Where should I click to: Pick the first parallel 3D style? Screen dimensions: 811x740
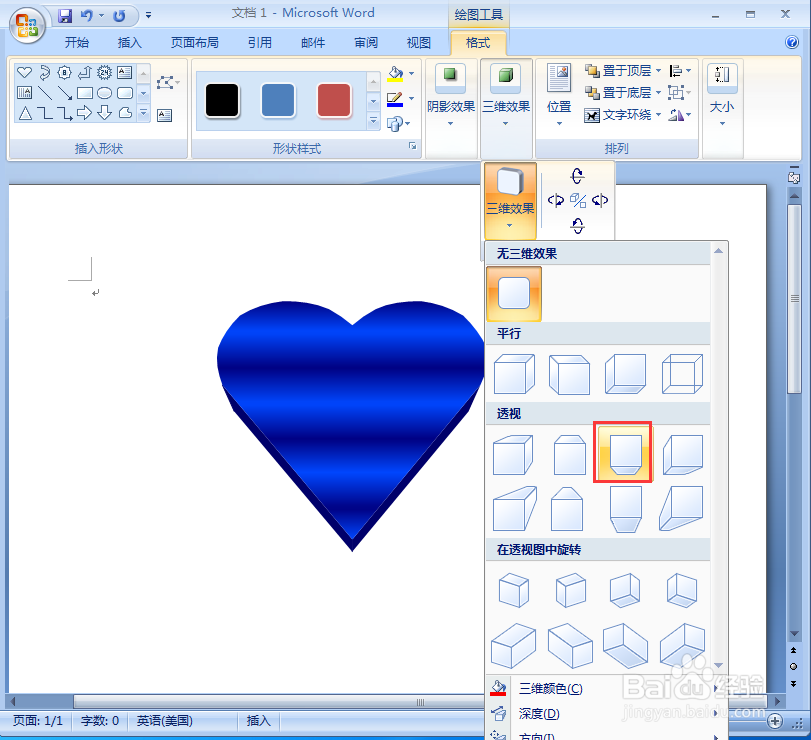tap(514, 373)
